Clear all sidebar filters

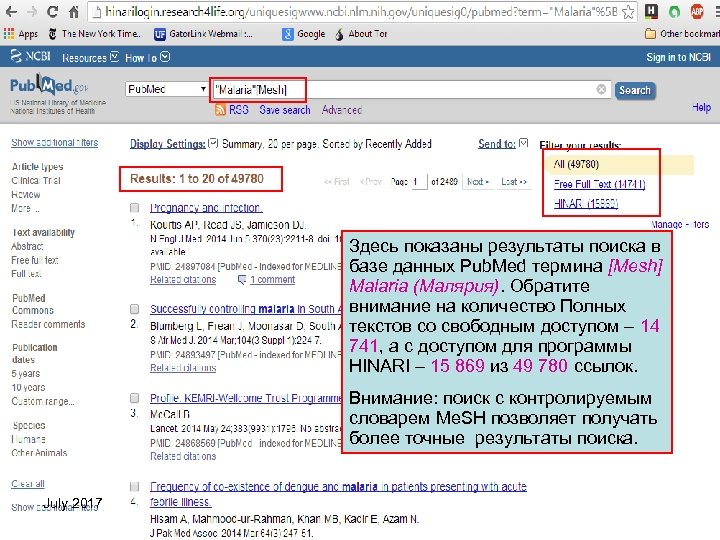pyautogui.click(x=28, y=484)
